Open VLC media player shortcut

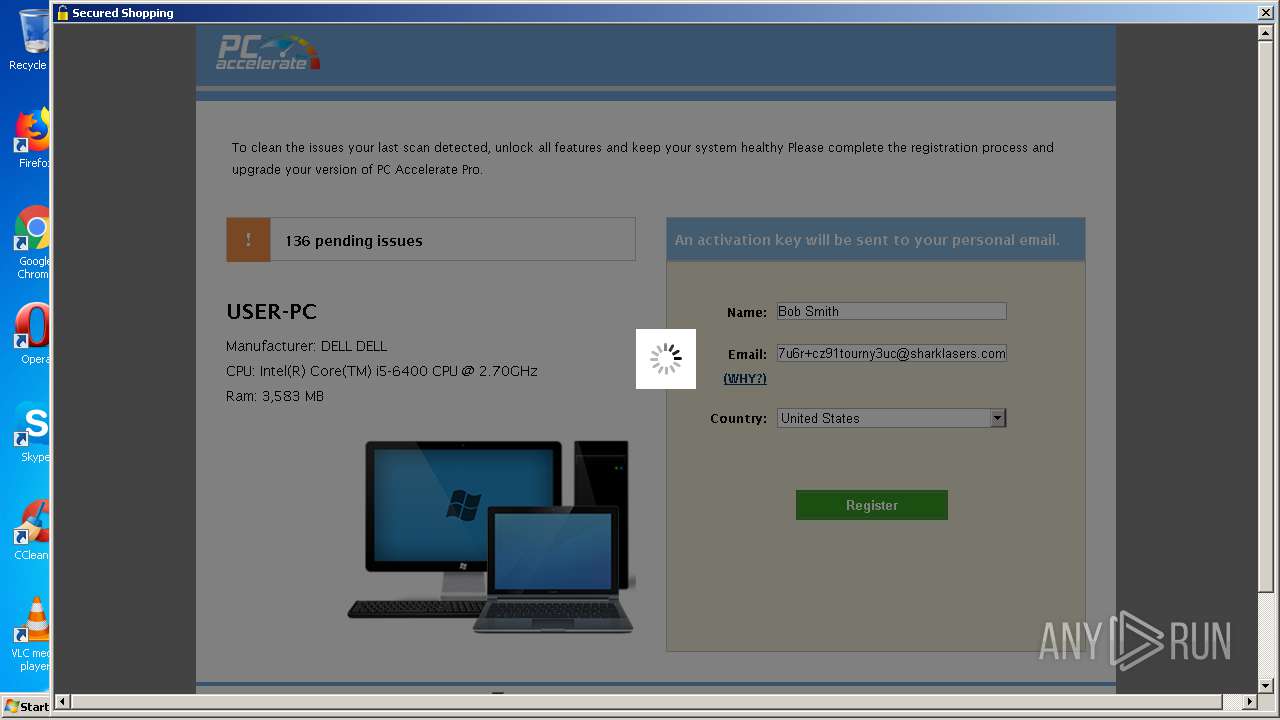(x=30, y=634)
